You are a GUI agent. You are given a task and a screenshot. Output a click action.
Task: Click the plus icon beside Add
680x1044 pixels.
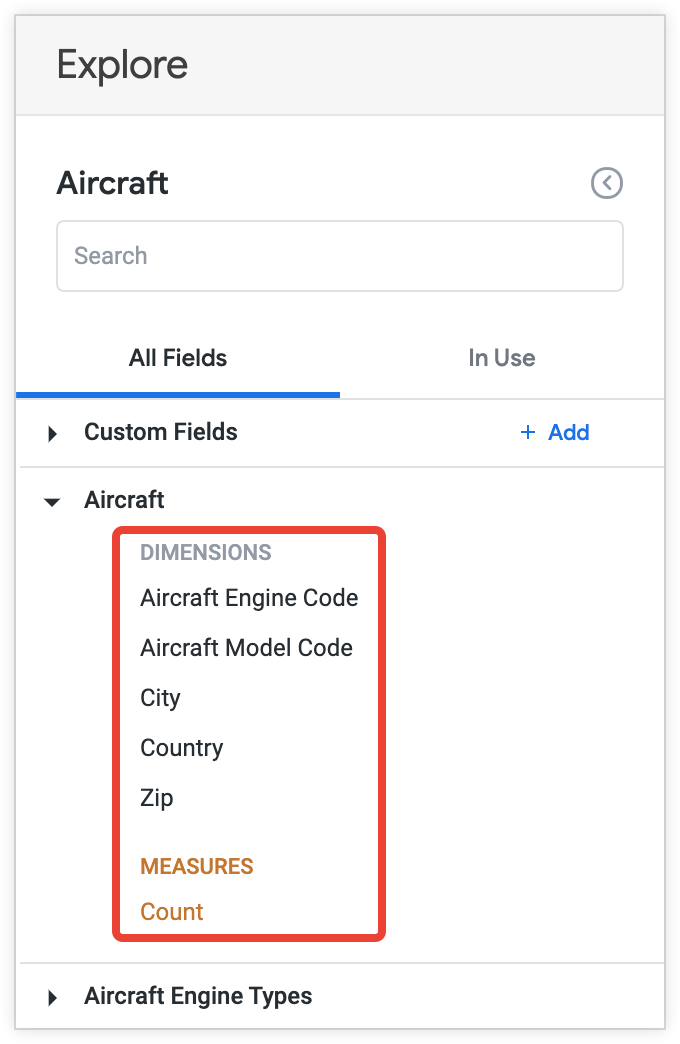pos(528,433)
